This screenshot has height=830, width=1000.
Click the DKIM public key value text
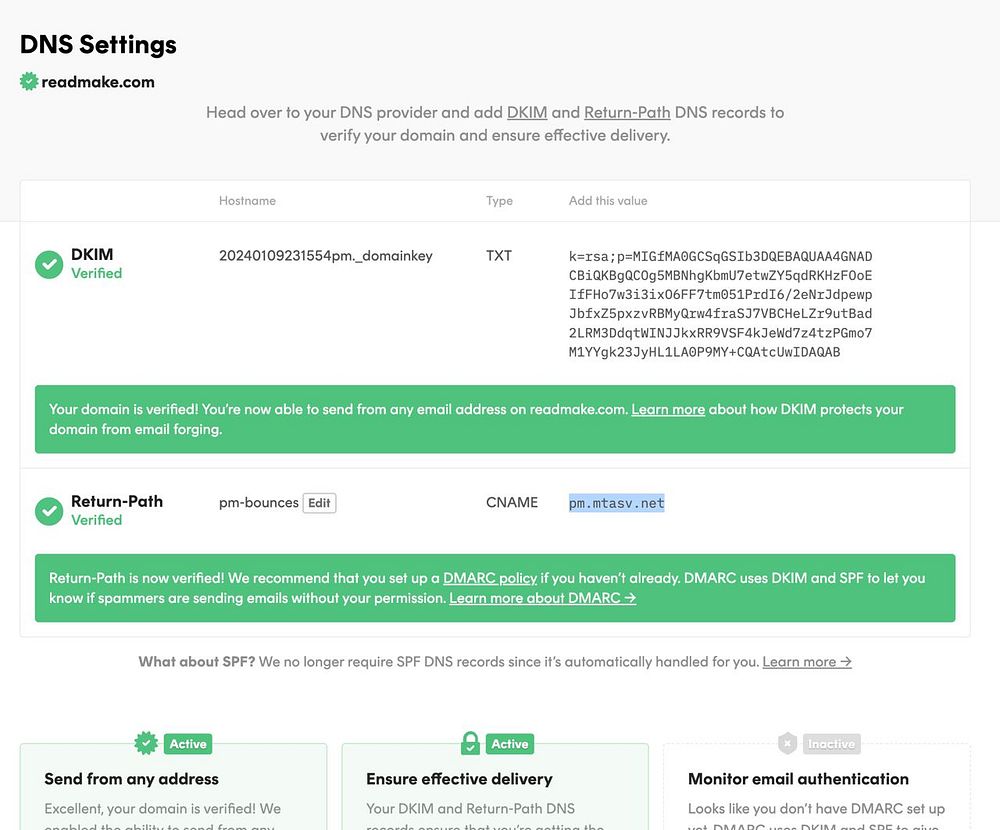pyautogui.click(x=720, y=304)
